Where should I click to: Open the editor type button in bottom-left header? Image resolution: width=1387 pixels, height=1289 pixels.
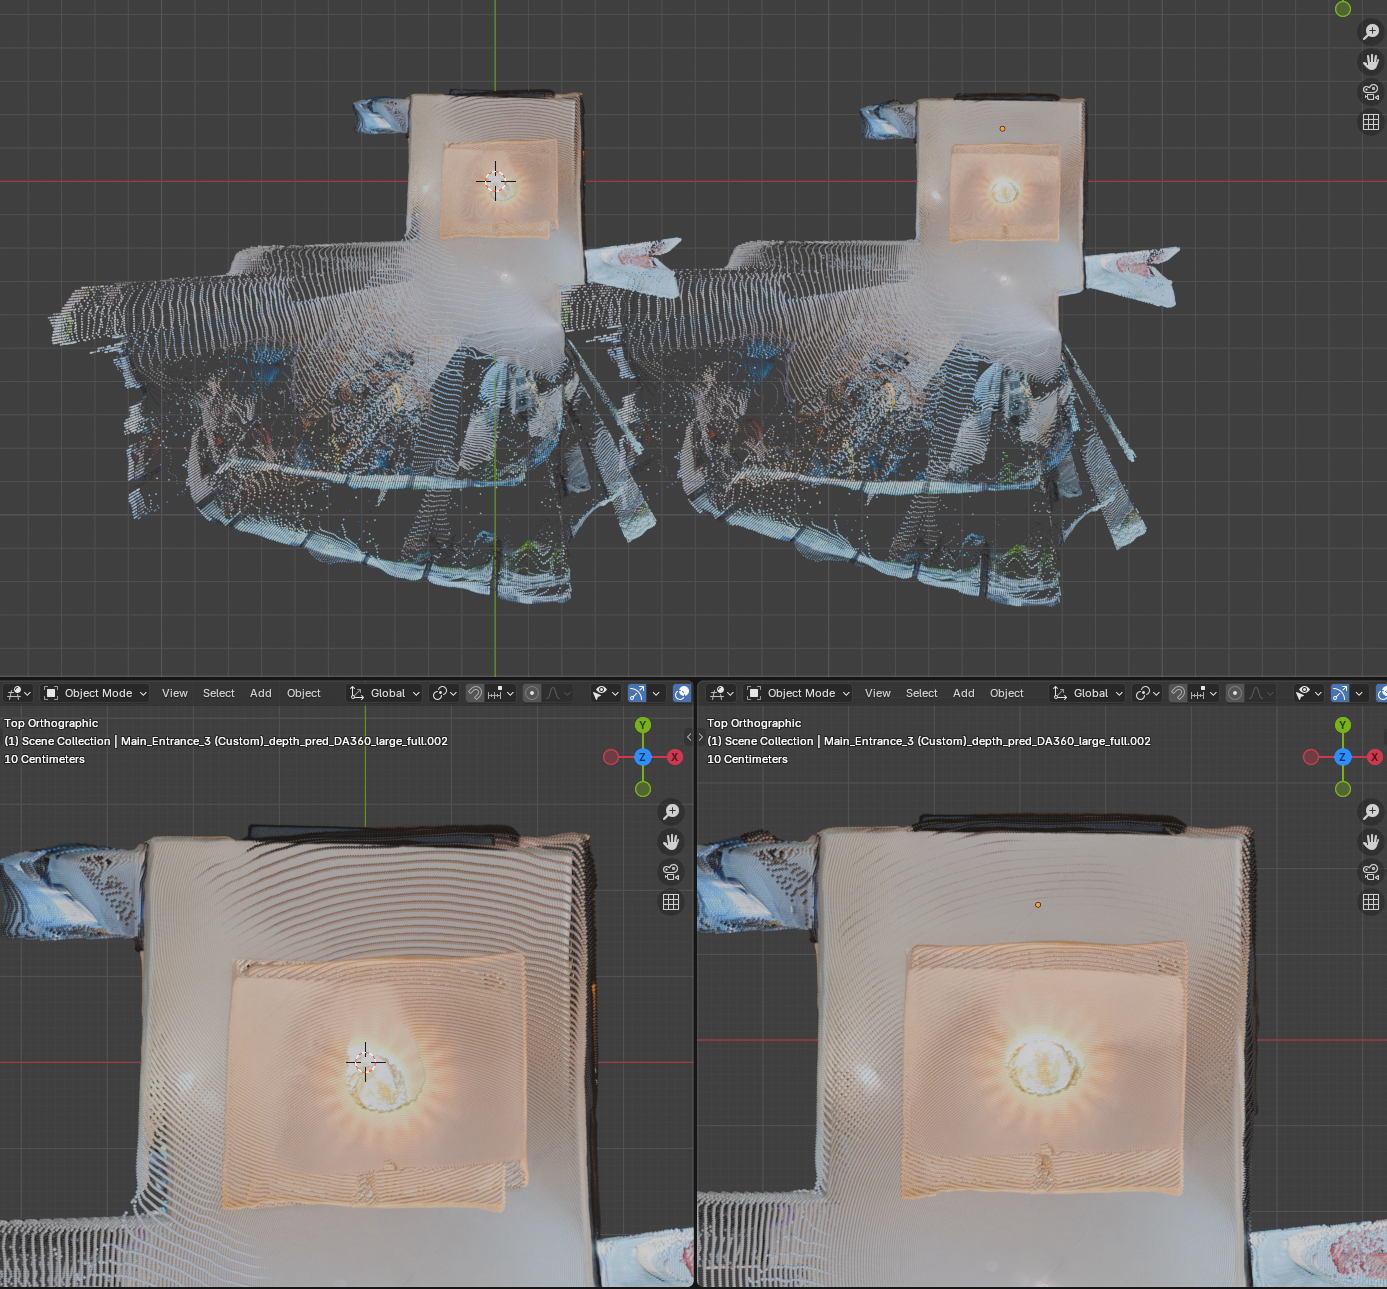pos(18,693)
